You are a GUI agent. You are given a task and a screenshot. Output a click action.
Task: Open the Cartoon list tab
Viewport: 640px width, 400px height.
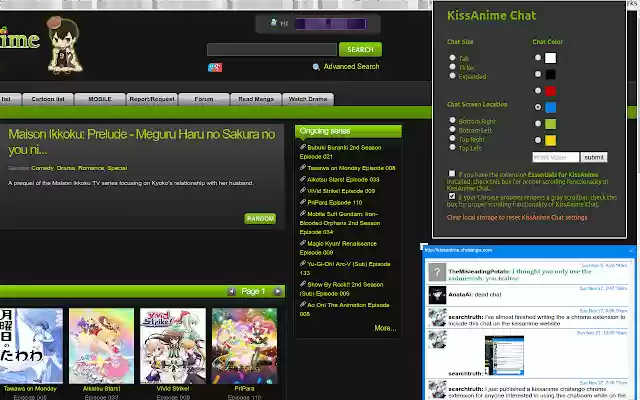tap(48, 99)
